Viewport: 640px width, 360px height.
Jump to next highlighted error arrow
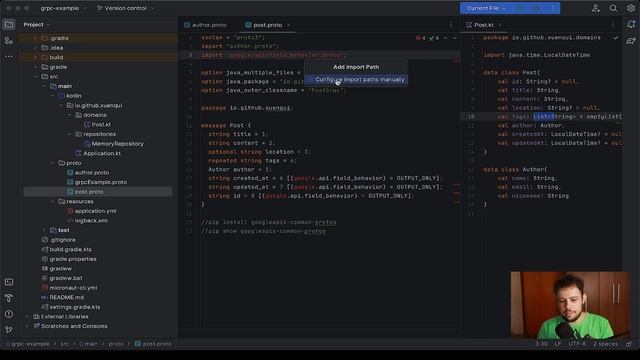tap(454, 38)
